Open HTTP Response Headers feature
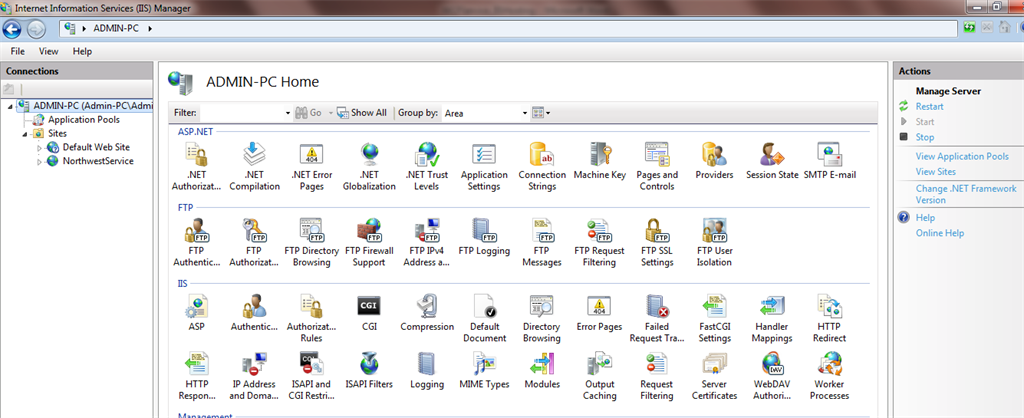The width and height of the screenshot is (1024, 418). click(x=197, y=376)
